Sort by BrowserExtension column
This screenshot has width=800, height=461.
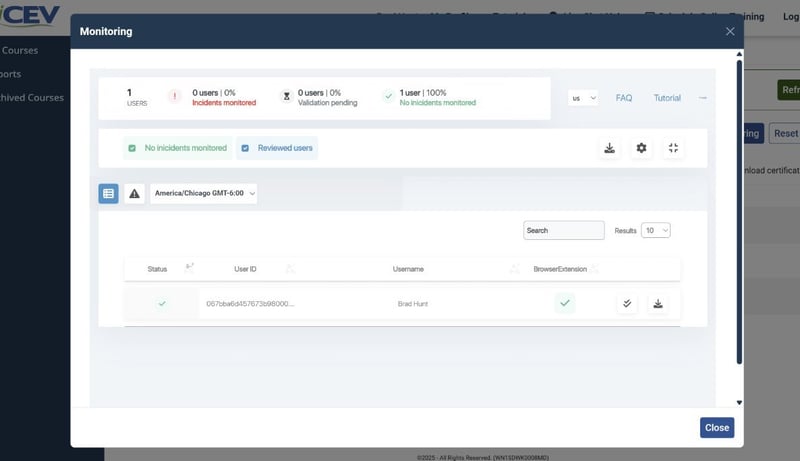560,269
